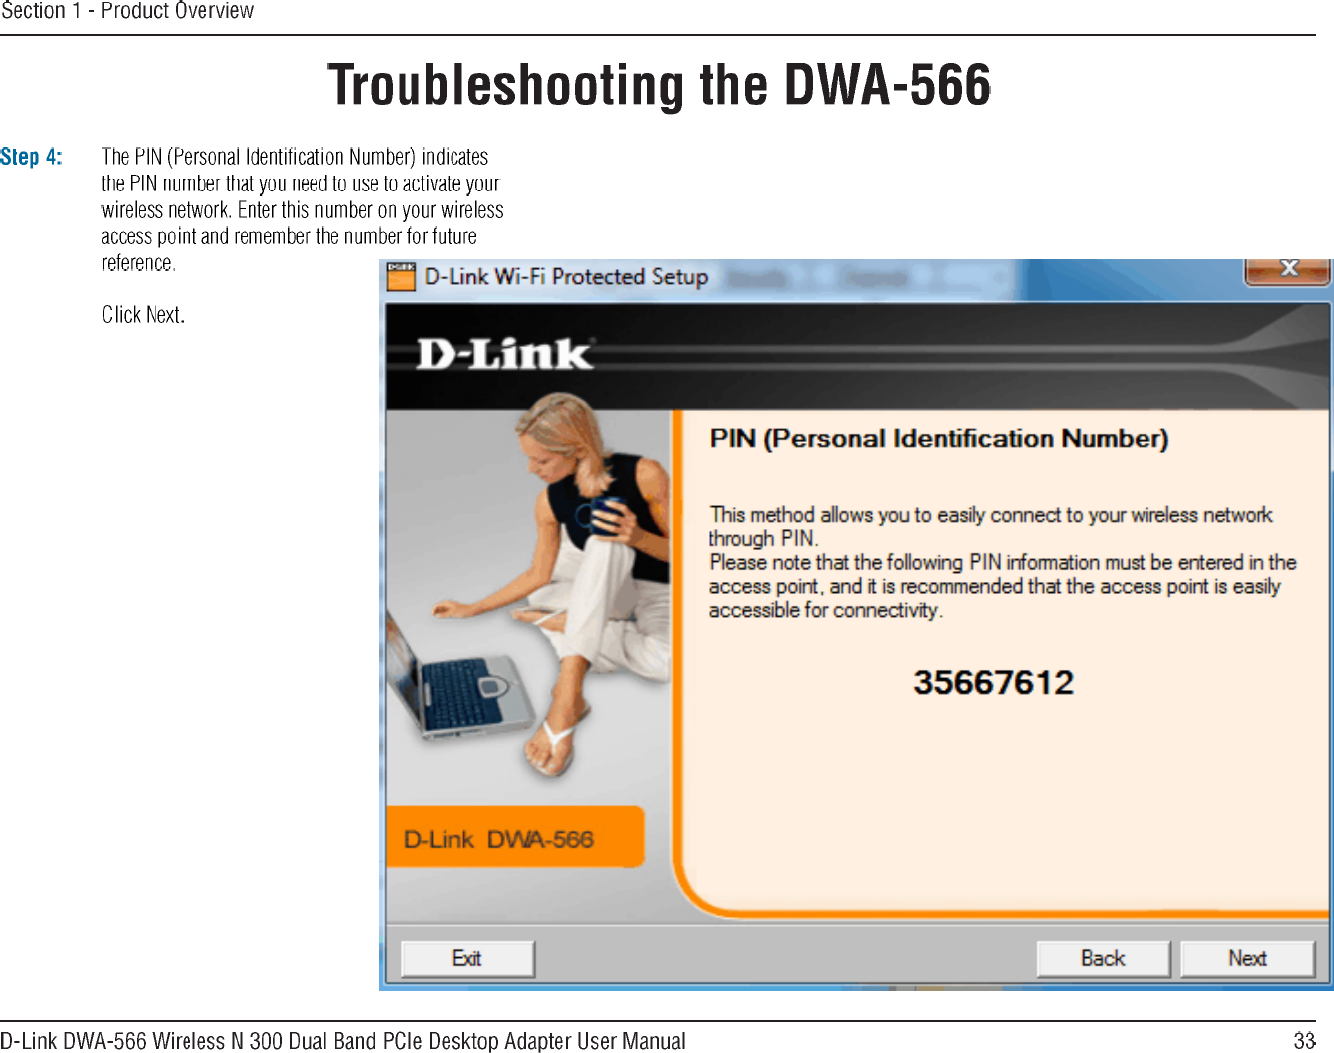
Task: Click the D-Link icon in the title bar
Action: point(400,276)
